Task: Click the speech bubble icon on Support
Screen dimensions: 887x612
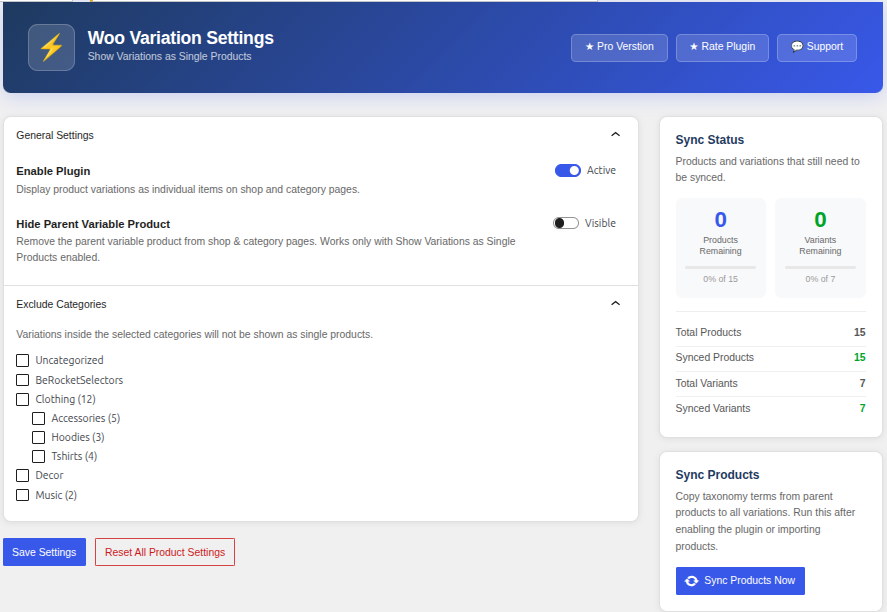Action: pos(796,47)
